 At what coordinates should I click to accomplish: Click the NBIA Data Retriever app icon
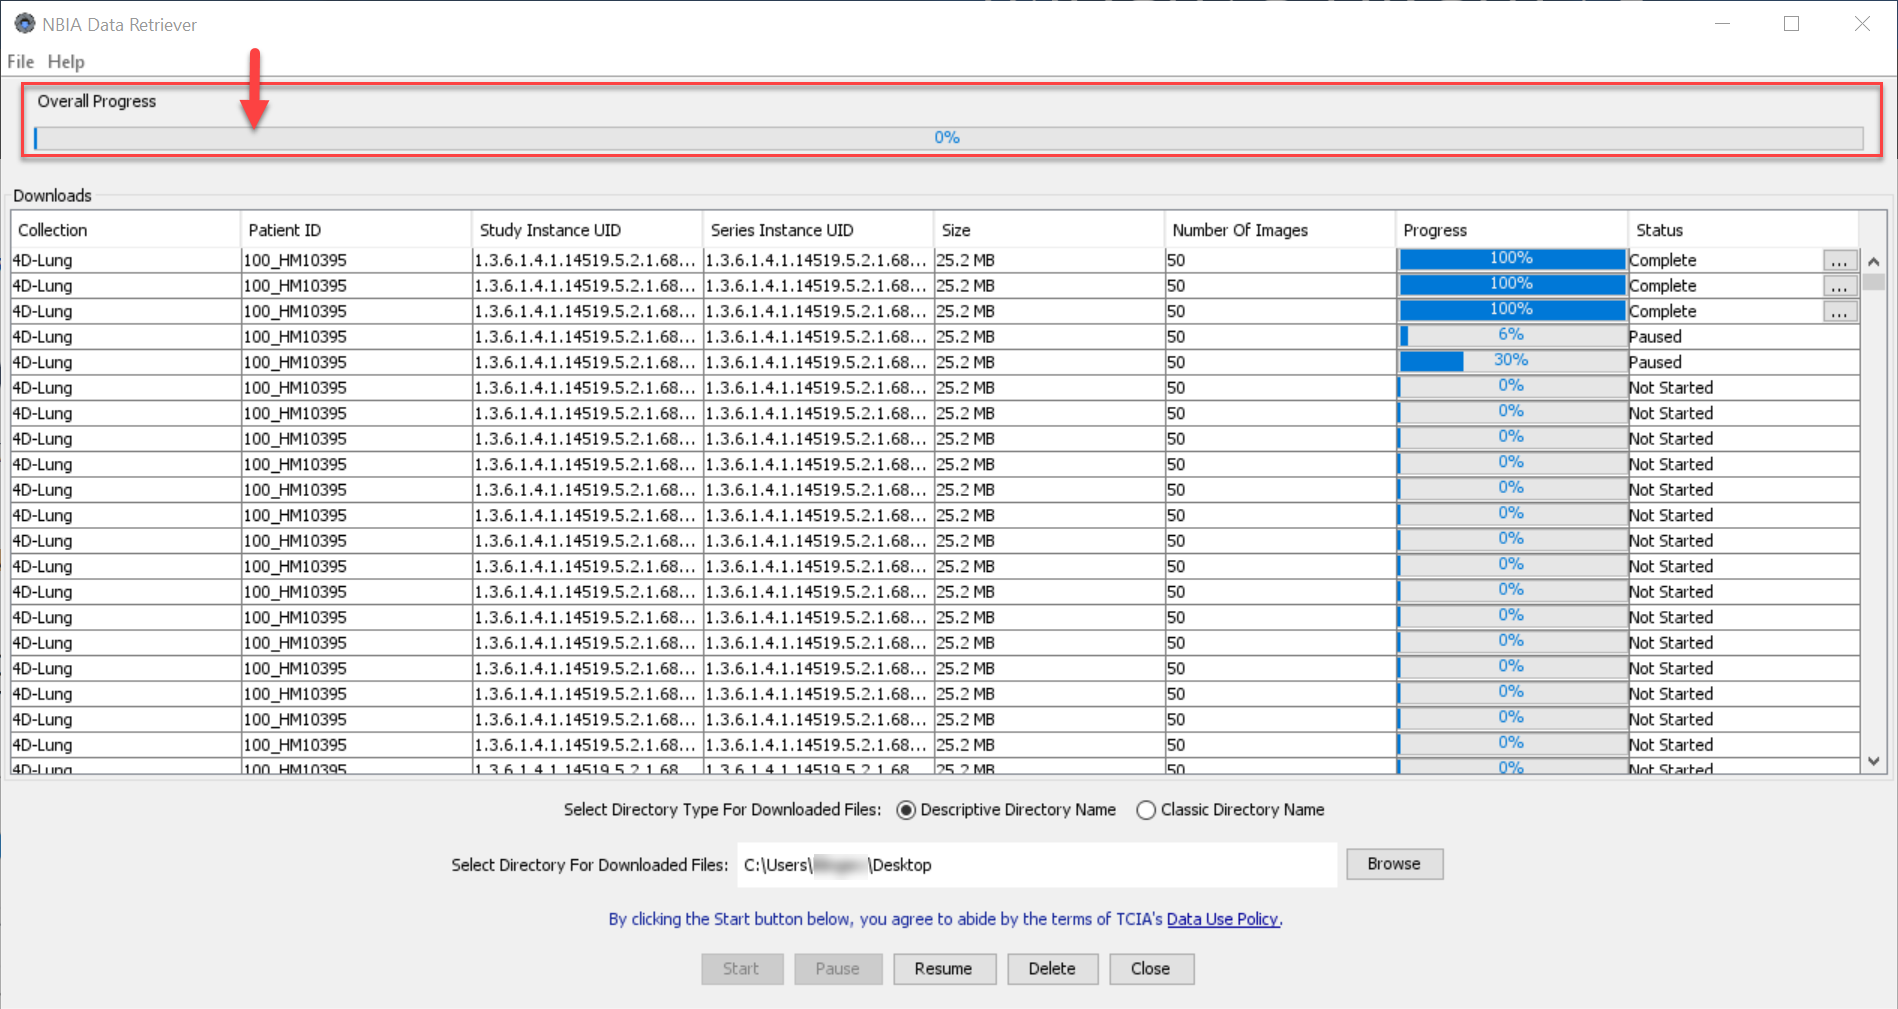point(25,23)
